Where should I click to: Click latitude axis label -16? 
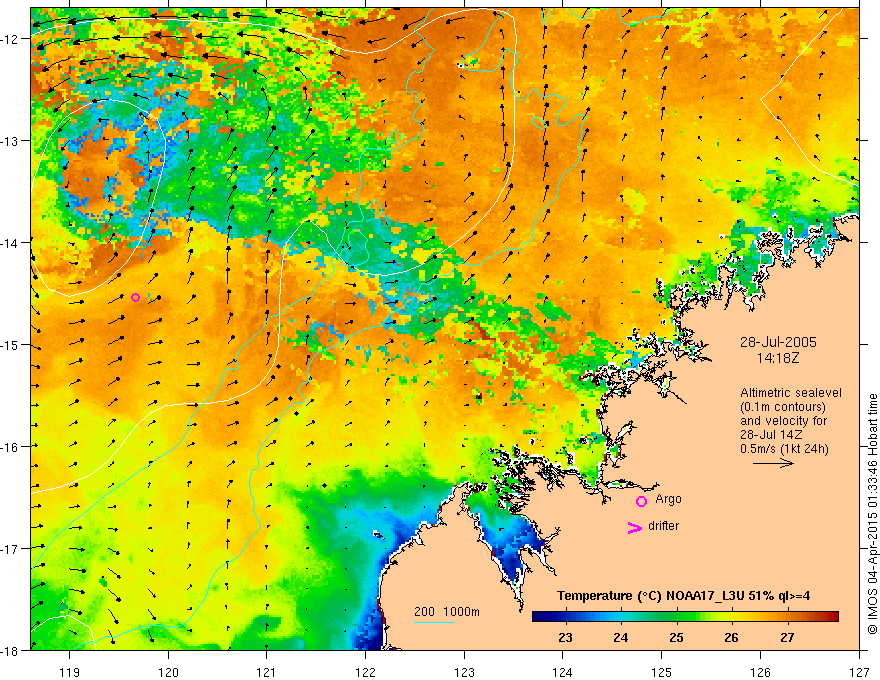click(x=11, y=447)
